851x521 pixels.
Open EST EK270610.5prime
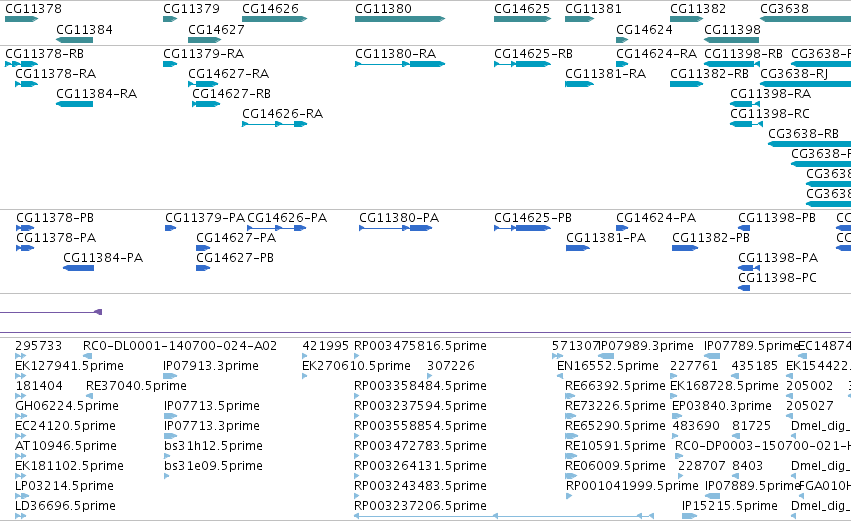click(357, 366)
